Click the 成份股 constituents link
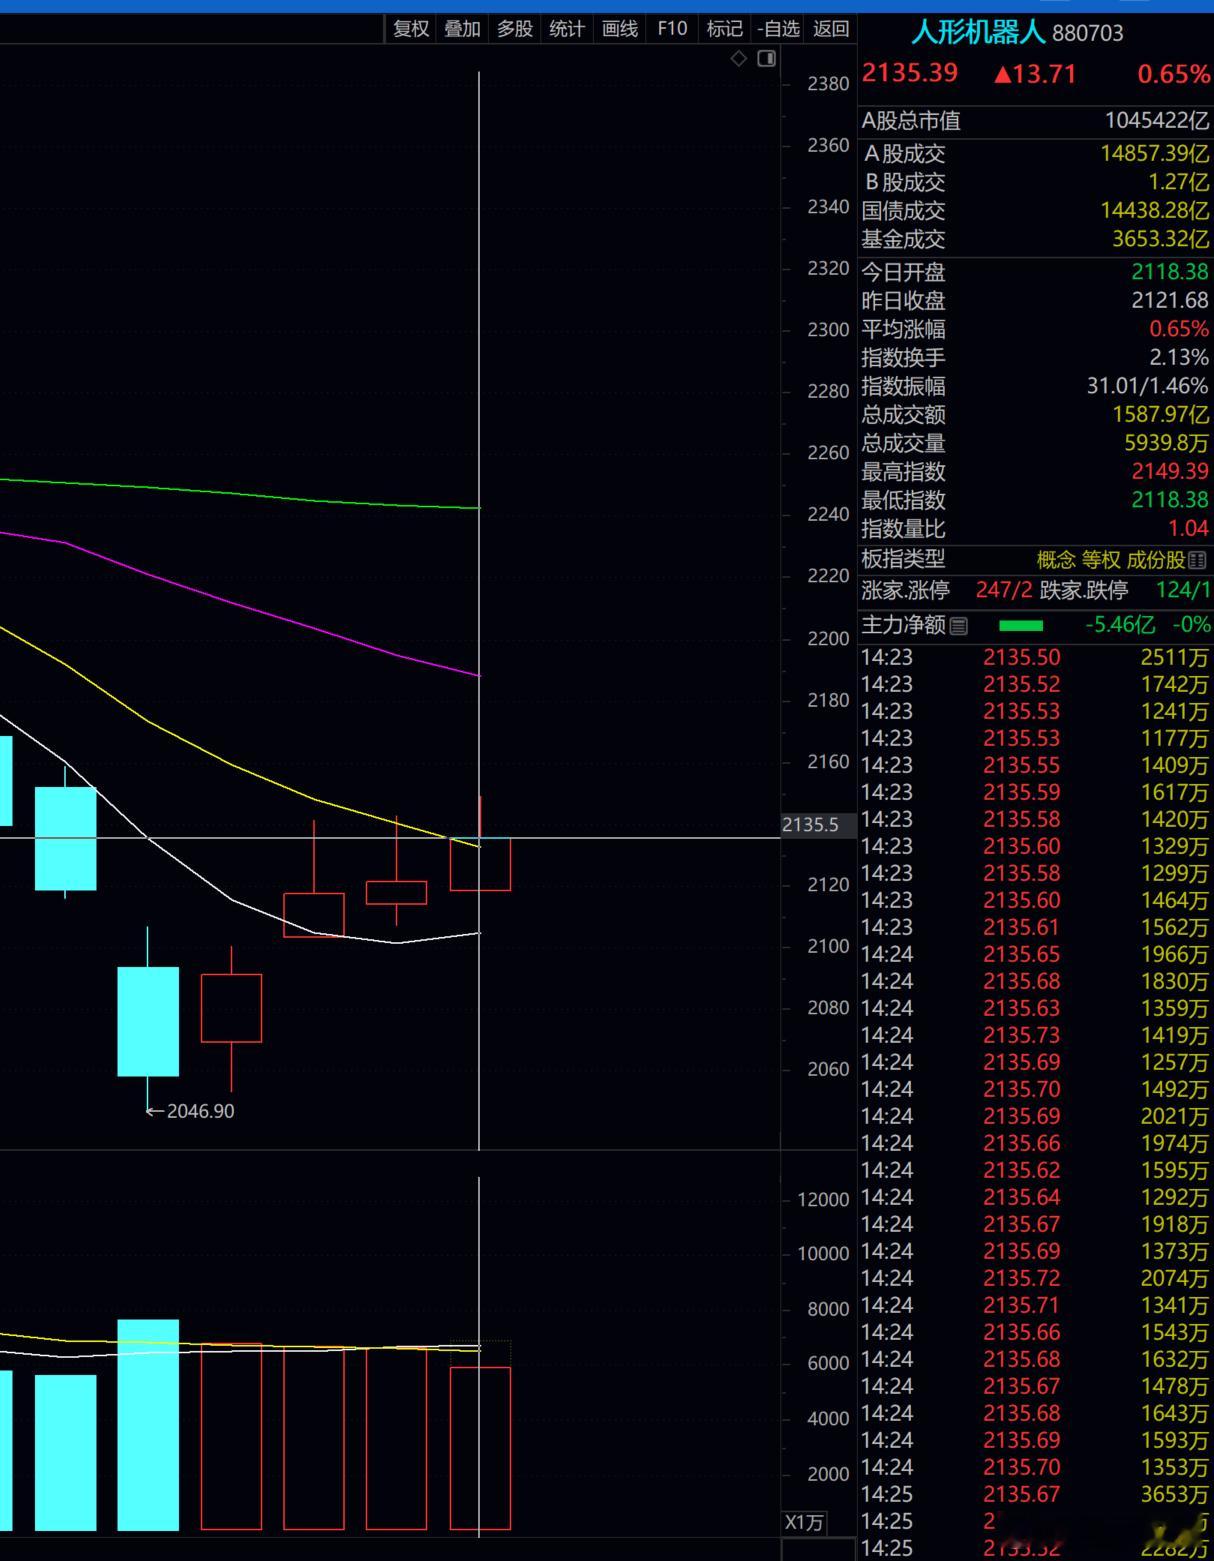Screen dimensions: 1214x1561 1156,560
